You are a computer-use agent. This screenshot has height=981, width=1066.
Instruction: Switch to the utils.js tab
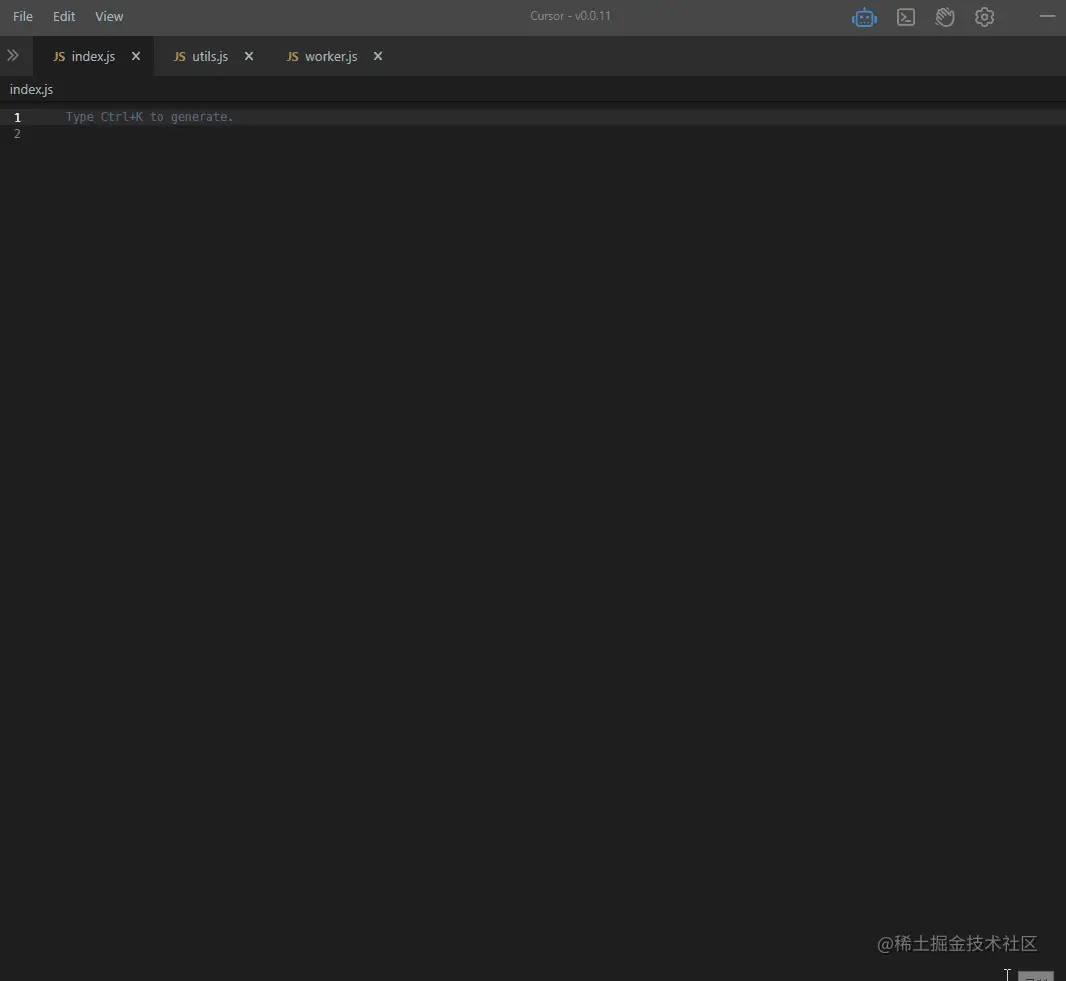pyautogui.click(x=210, y=56)
